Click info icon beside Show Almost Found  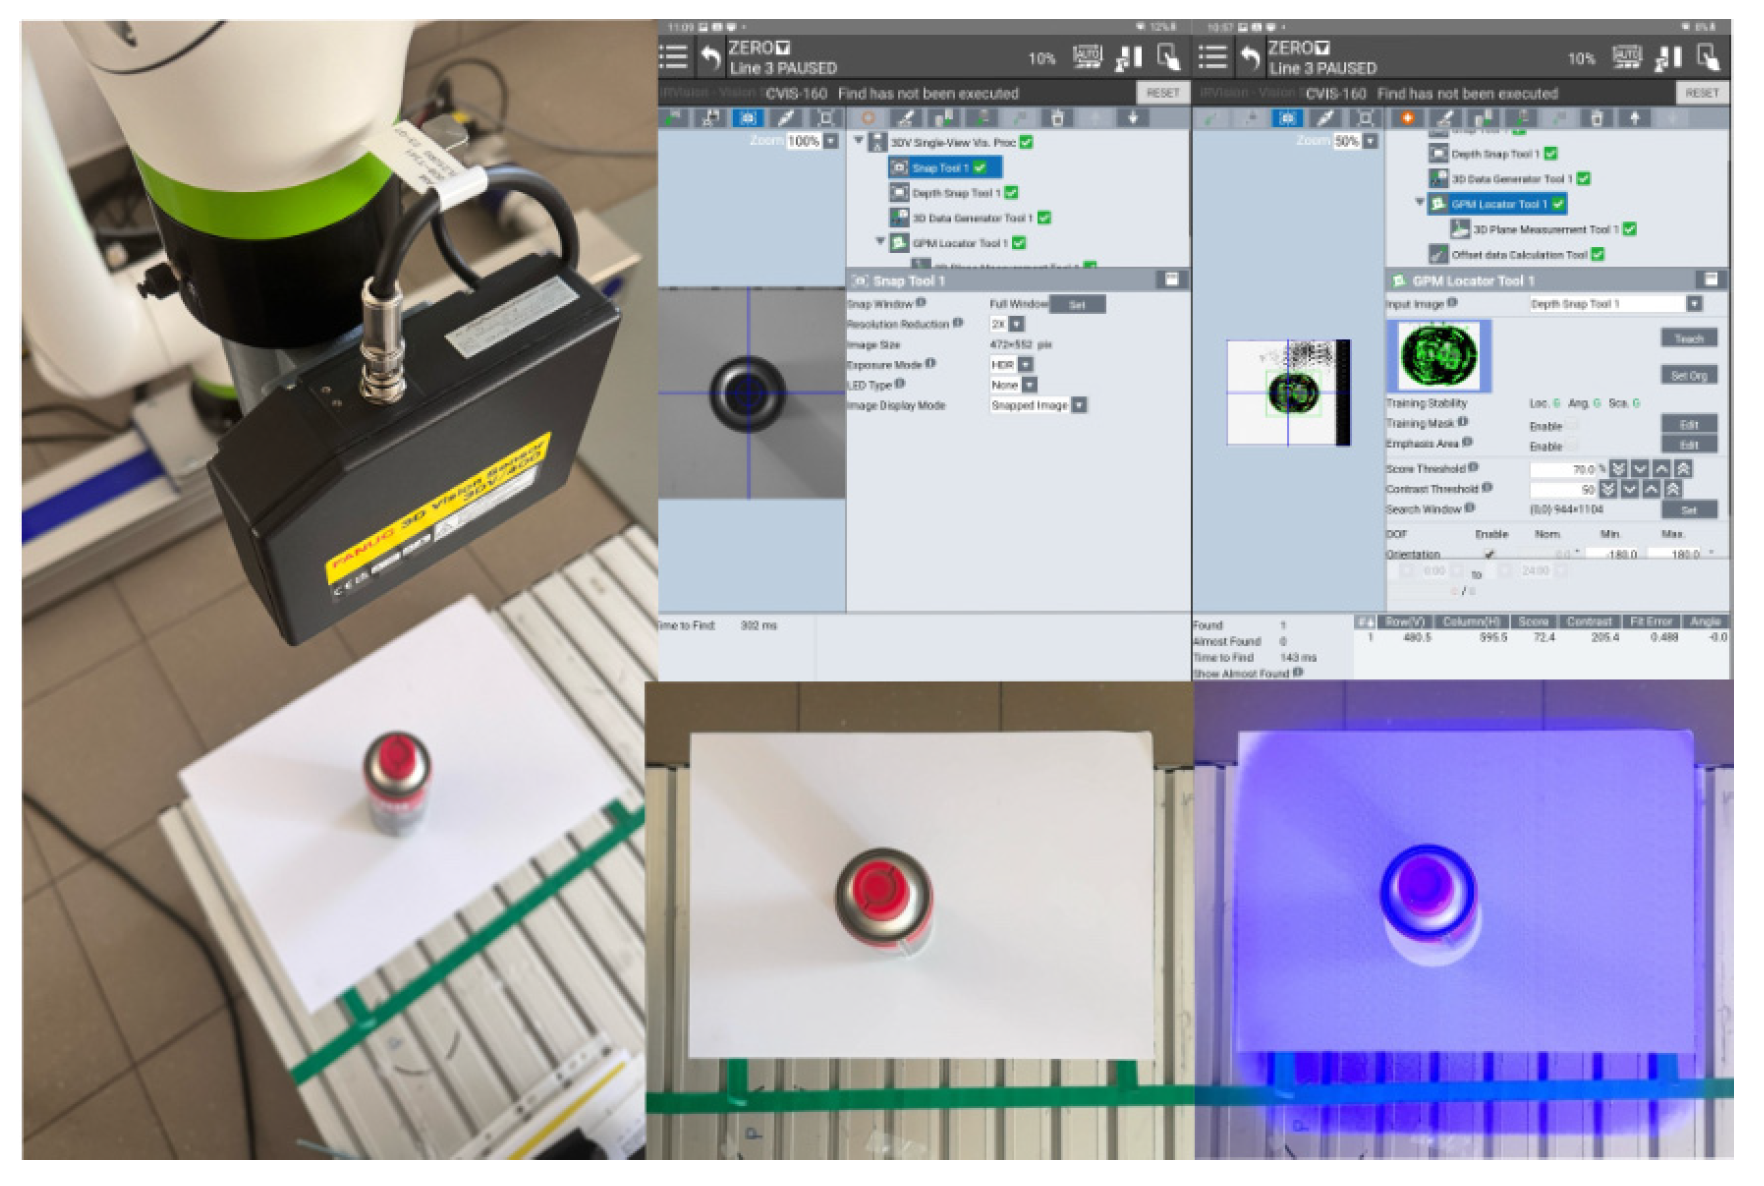click(1298, 673)
